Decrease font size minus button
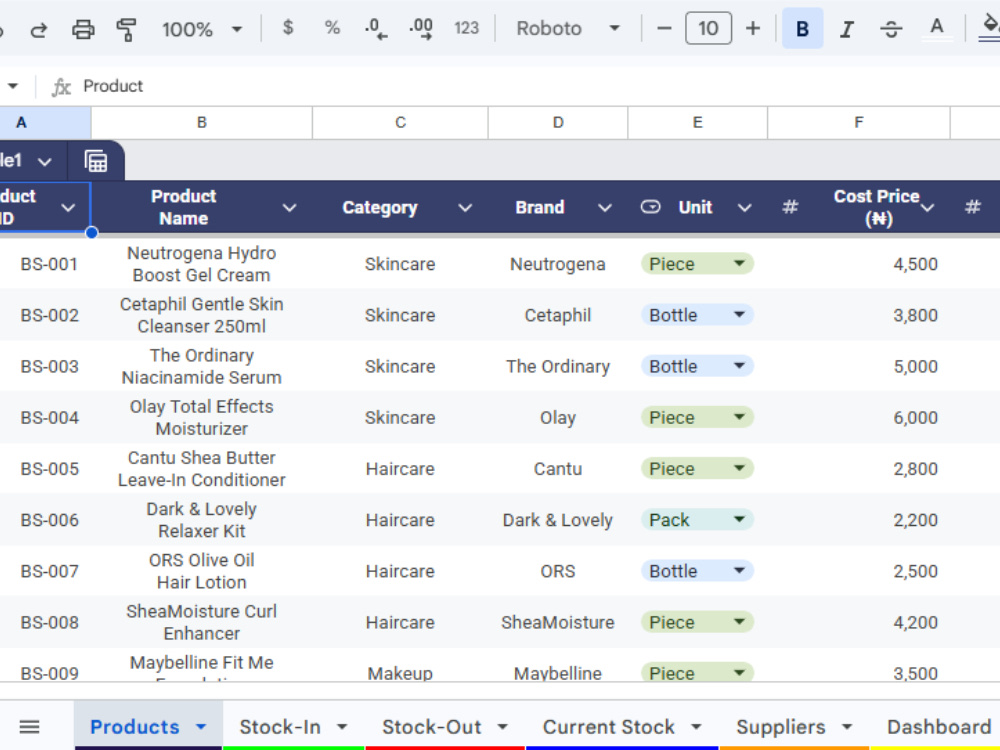The image size is (1000, 750). [664, 29]
